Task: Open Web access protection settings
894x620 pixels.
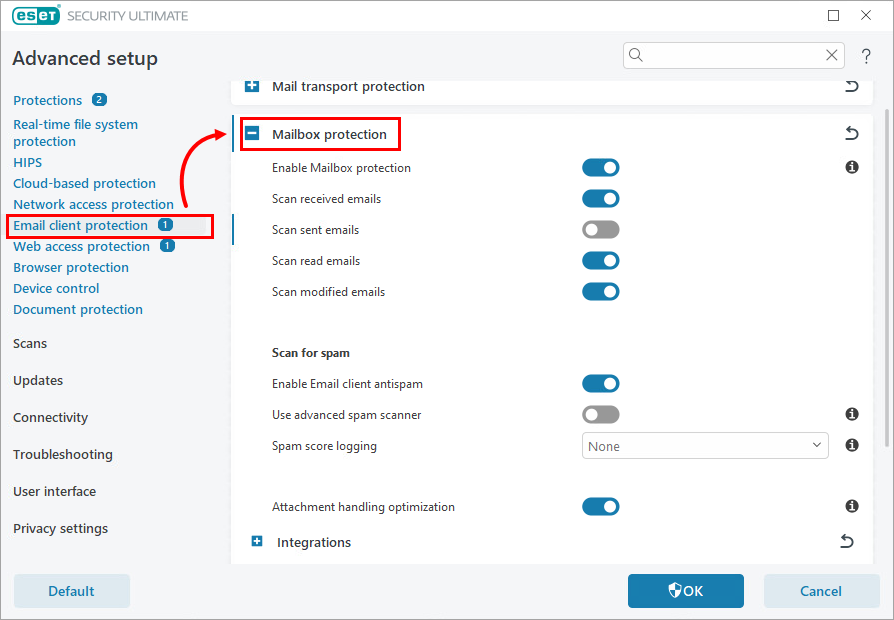Action: pyautogui.click(x=82, y=247)
